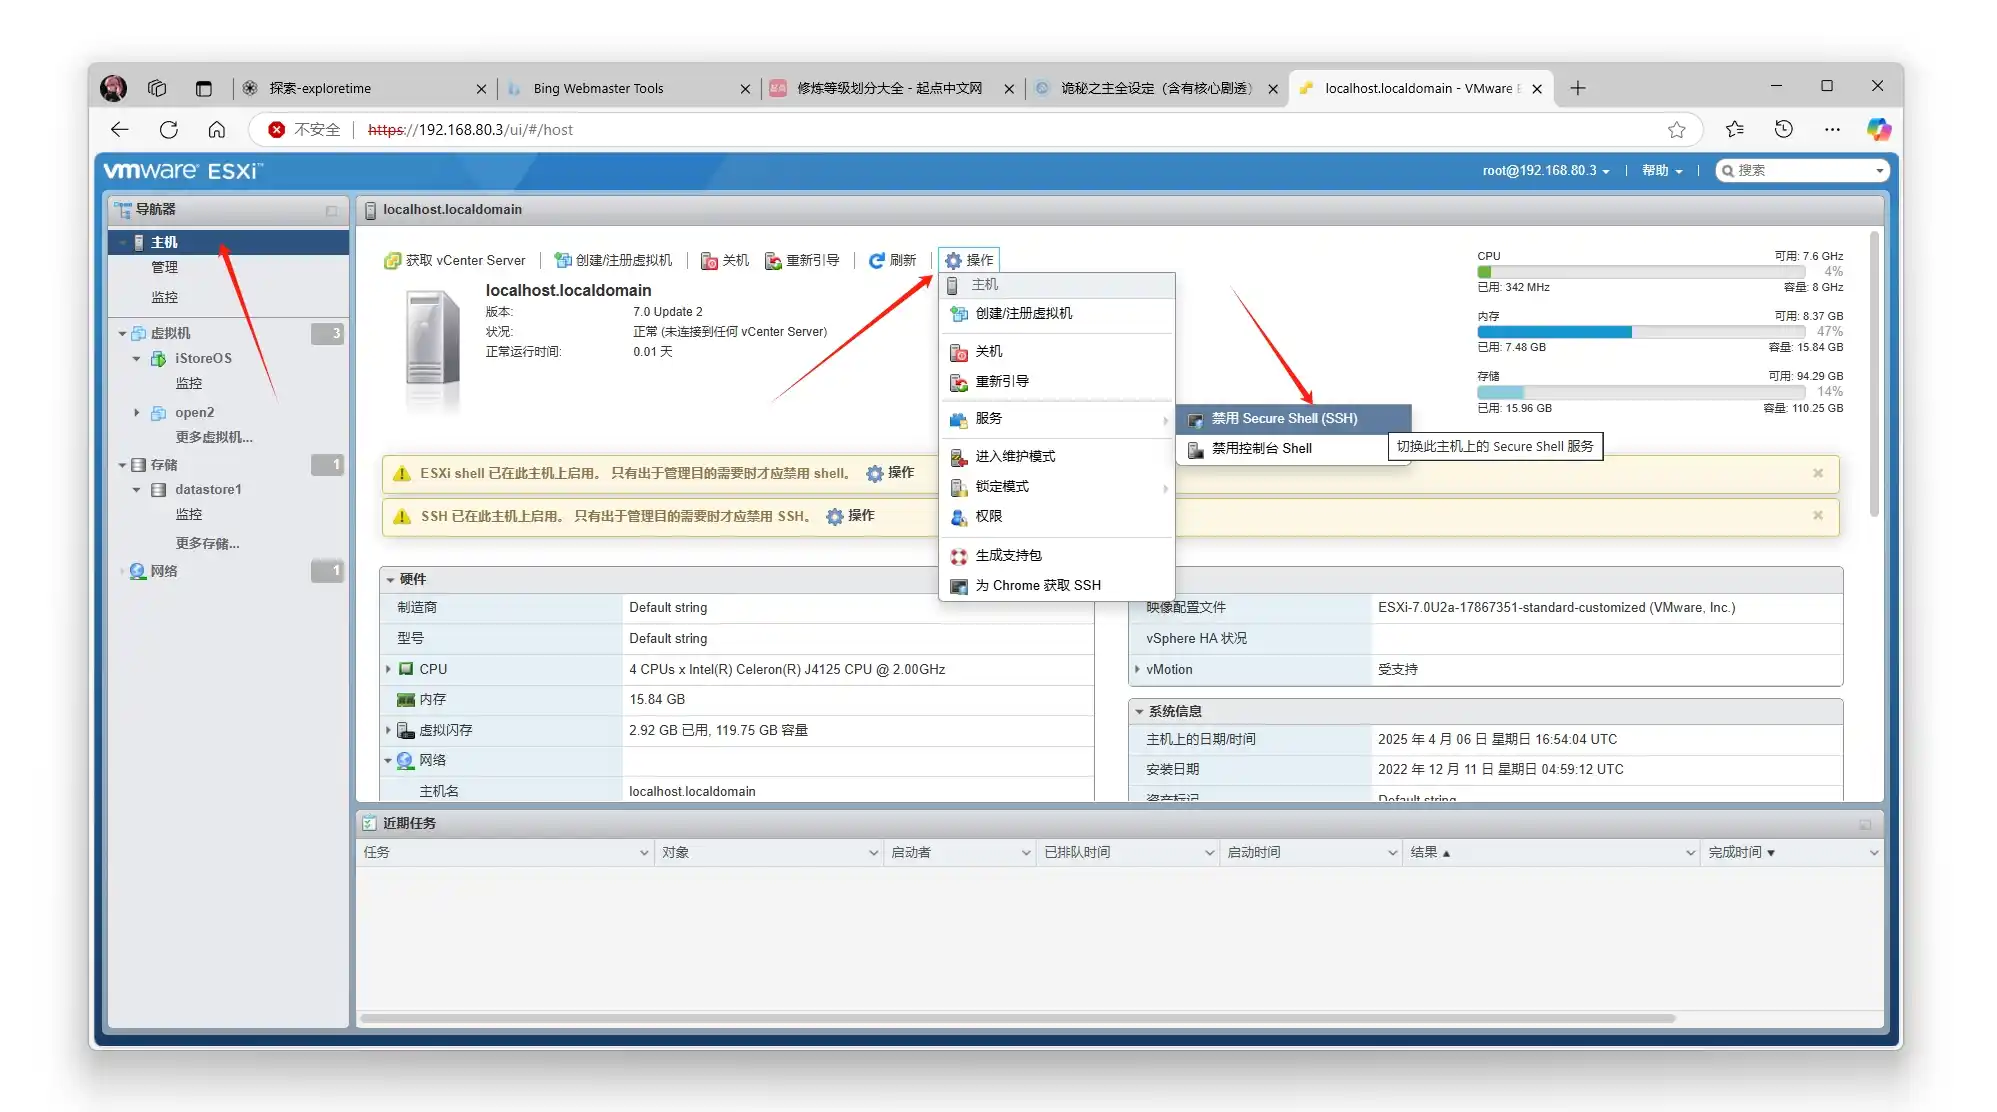
Task: Click the browser address bar URL
Action: click(x=470, y=130)
